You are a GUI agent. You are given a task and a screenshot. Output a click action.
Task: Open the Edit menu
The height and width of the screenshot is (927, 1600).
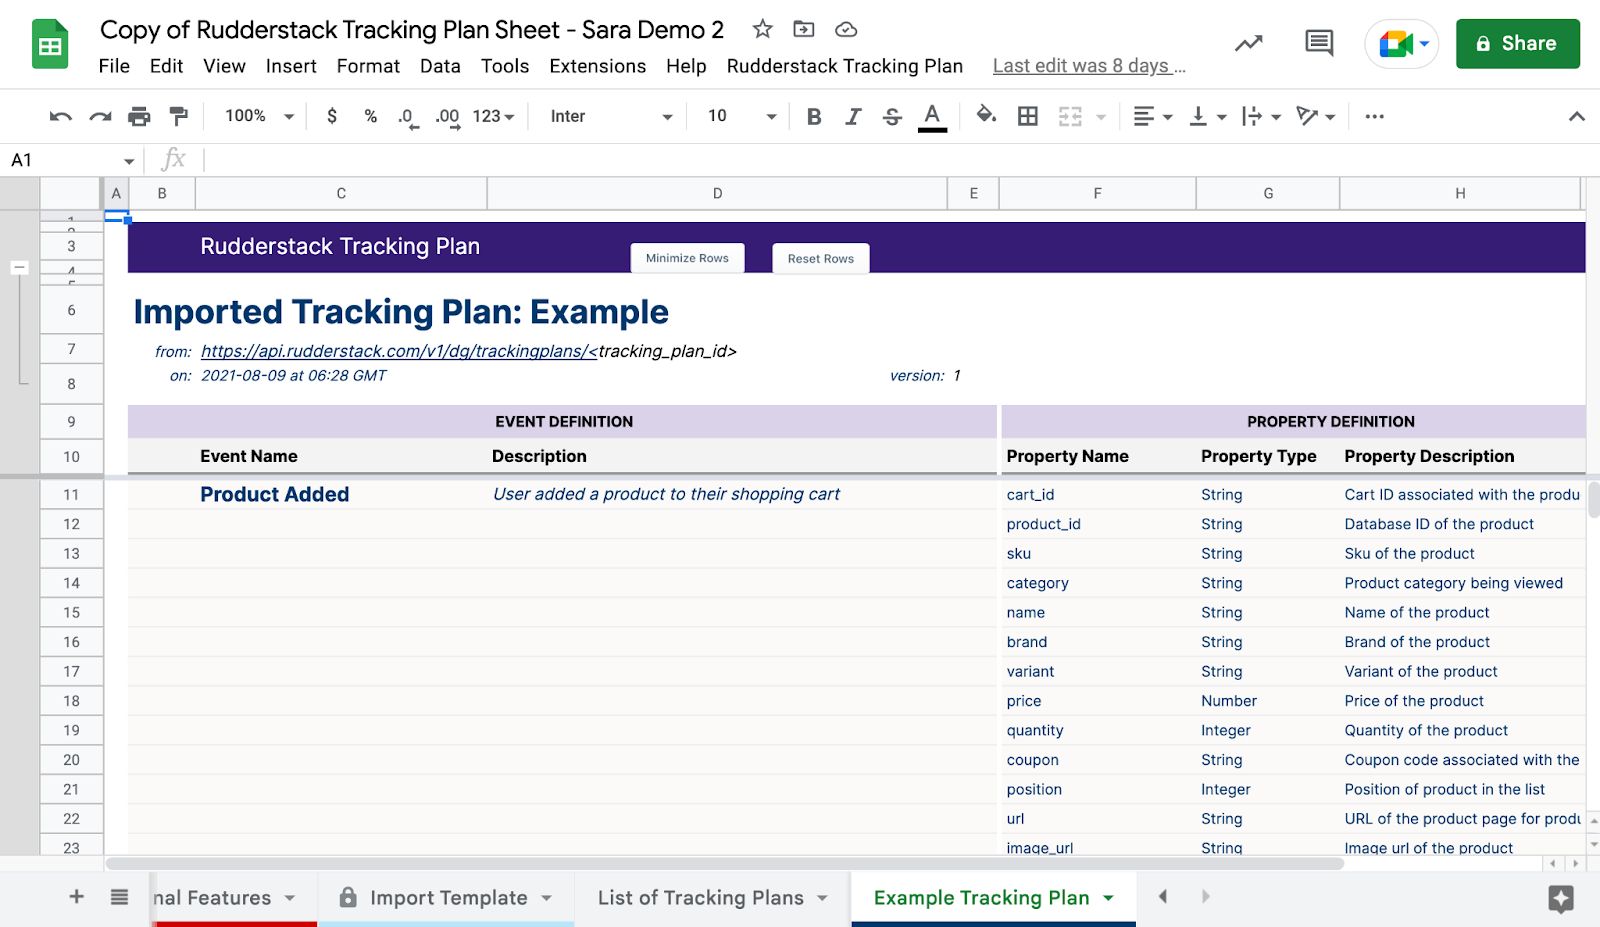coord(166,66)
